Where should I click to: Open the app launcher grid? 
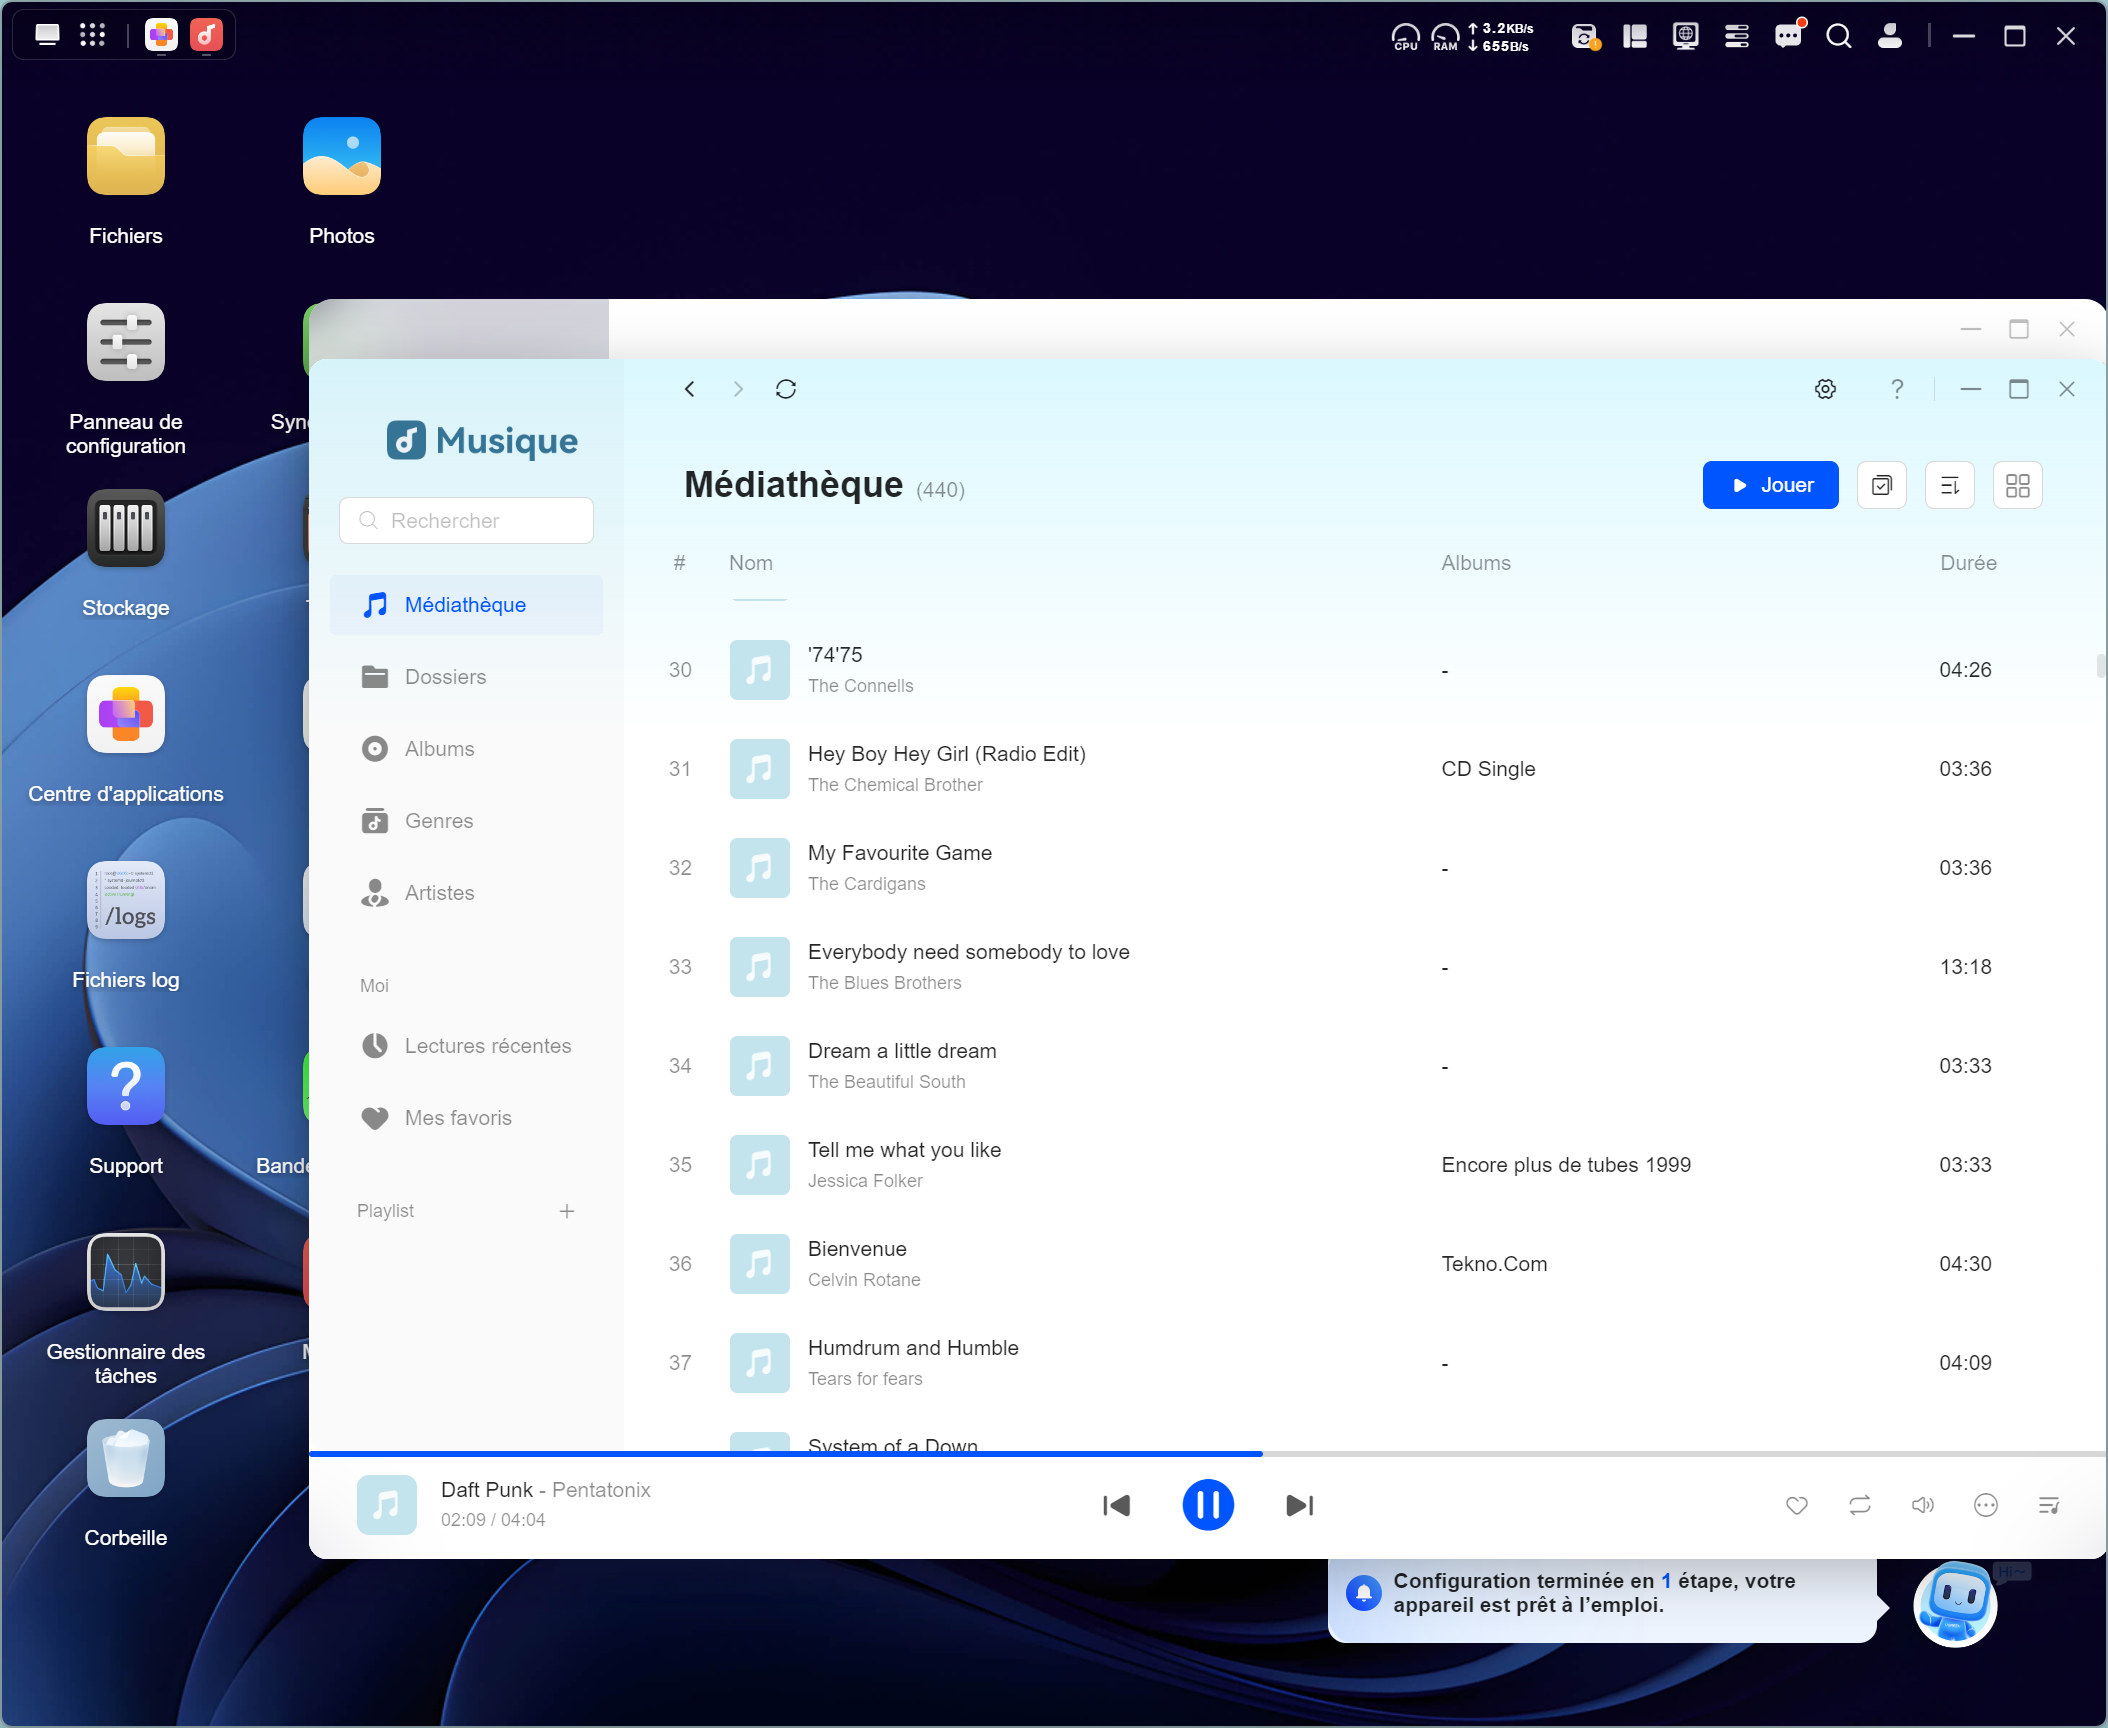pos(92,35)
